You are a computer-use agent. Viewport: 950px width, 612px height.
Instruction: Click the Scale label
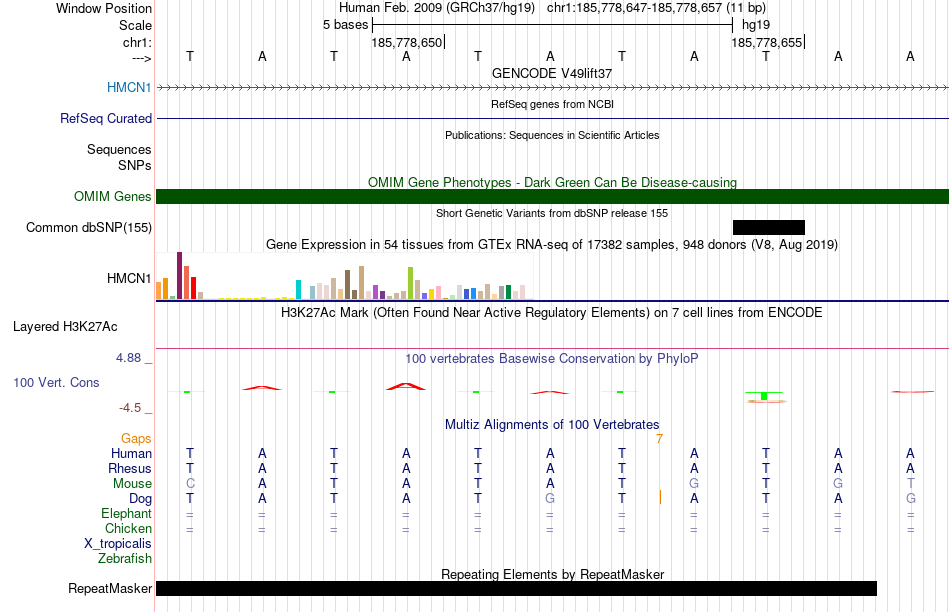click(135, 25)
